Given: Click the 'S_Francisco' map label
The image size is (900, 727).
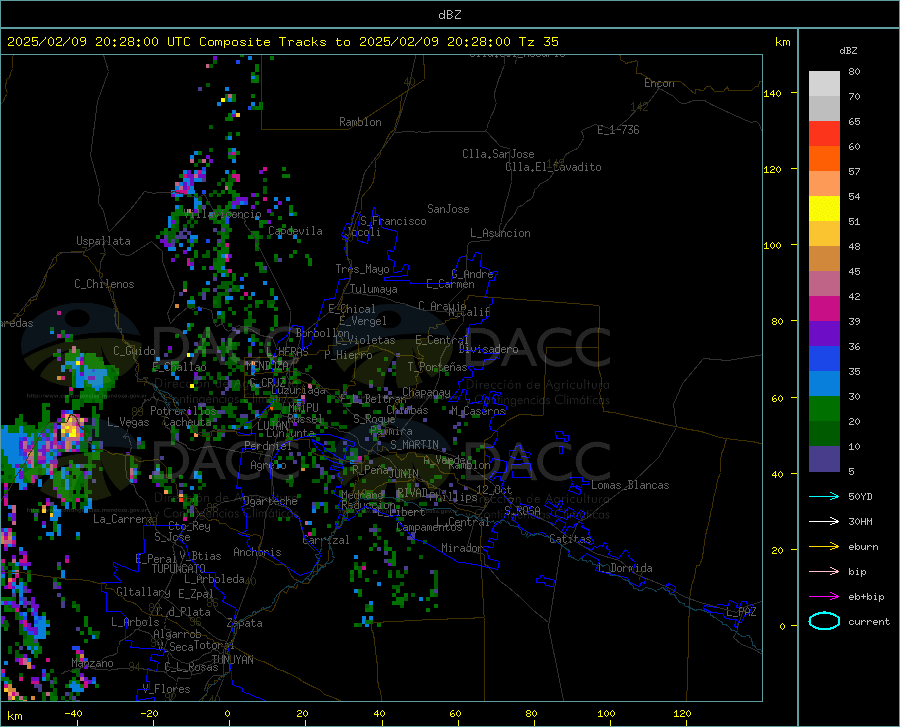Looking at the screenshot, I should [x=393, y=221].
